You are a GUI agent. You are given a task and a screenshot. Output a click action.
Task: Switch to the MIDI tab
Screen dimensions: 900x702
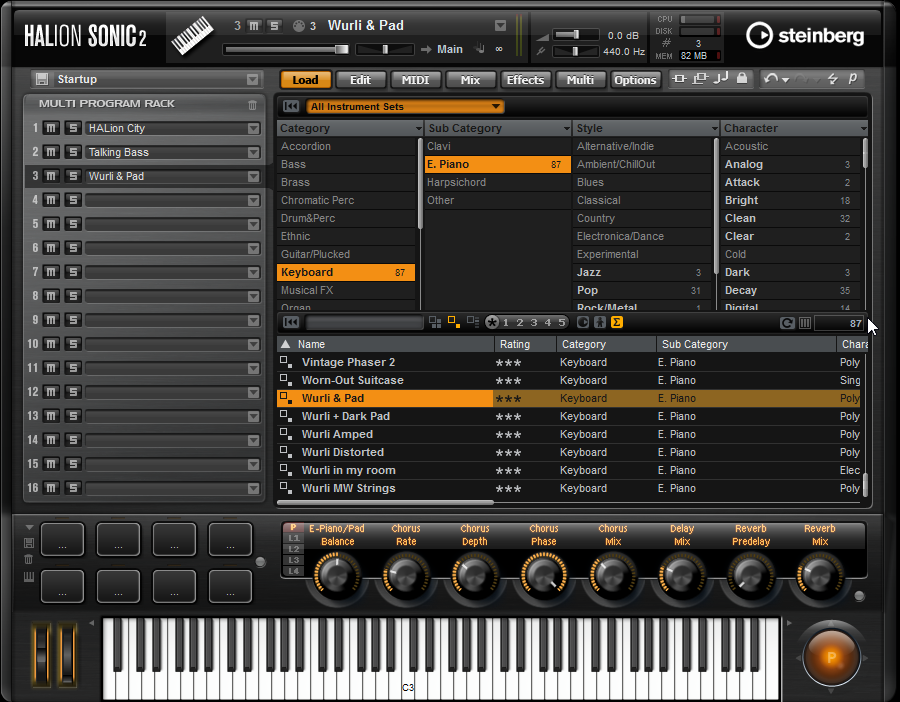tap(416, 80)
